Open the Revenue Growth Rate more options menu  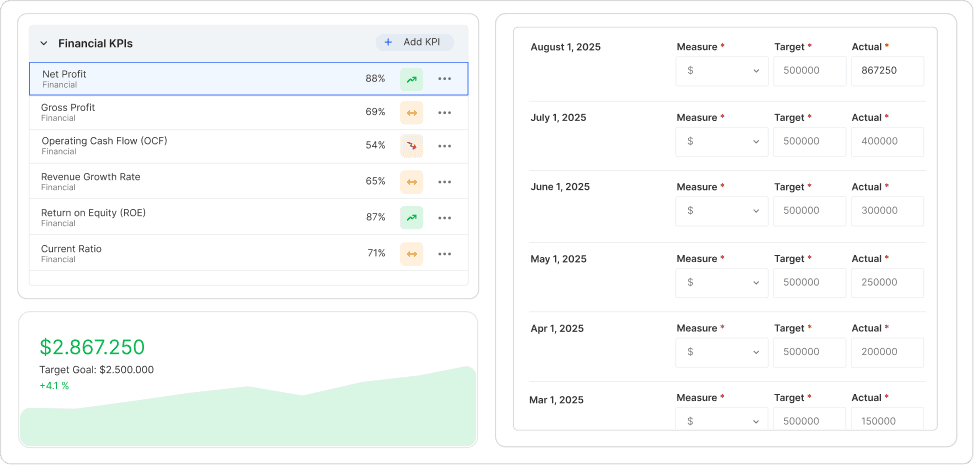pyautogui.click(x=444, y=182)
